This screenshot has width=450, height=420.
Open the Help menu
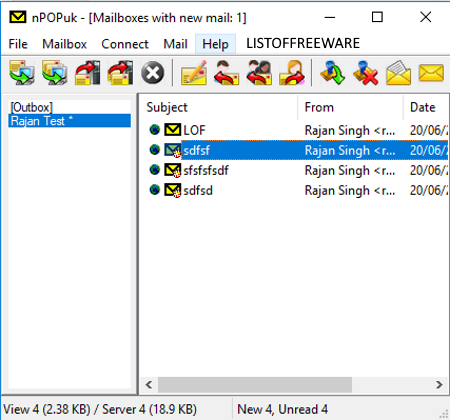coord(215,44)
